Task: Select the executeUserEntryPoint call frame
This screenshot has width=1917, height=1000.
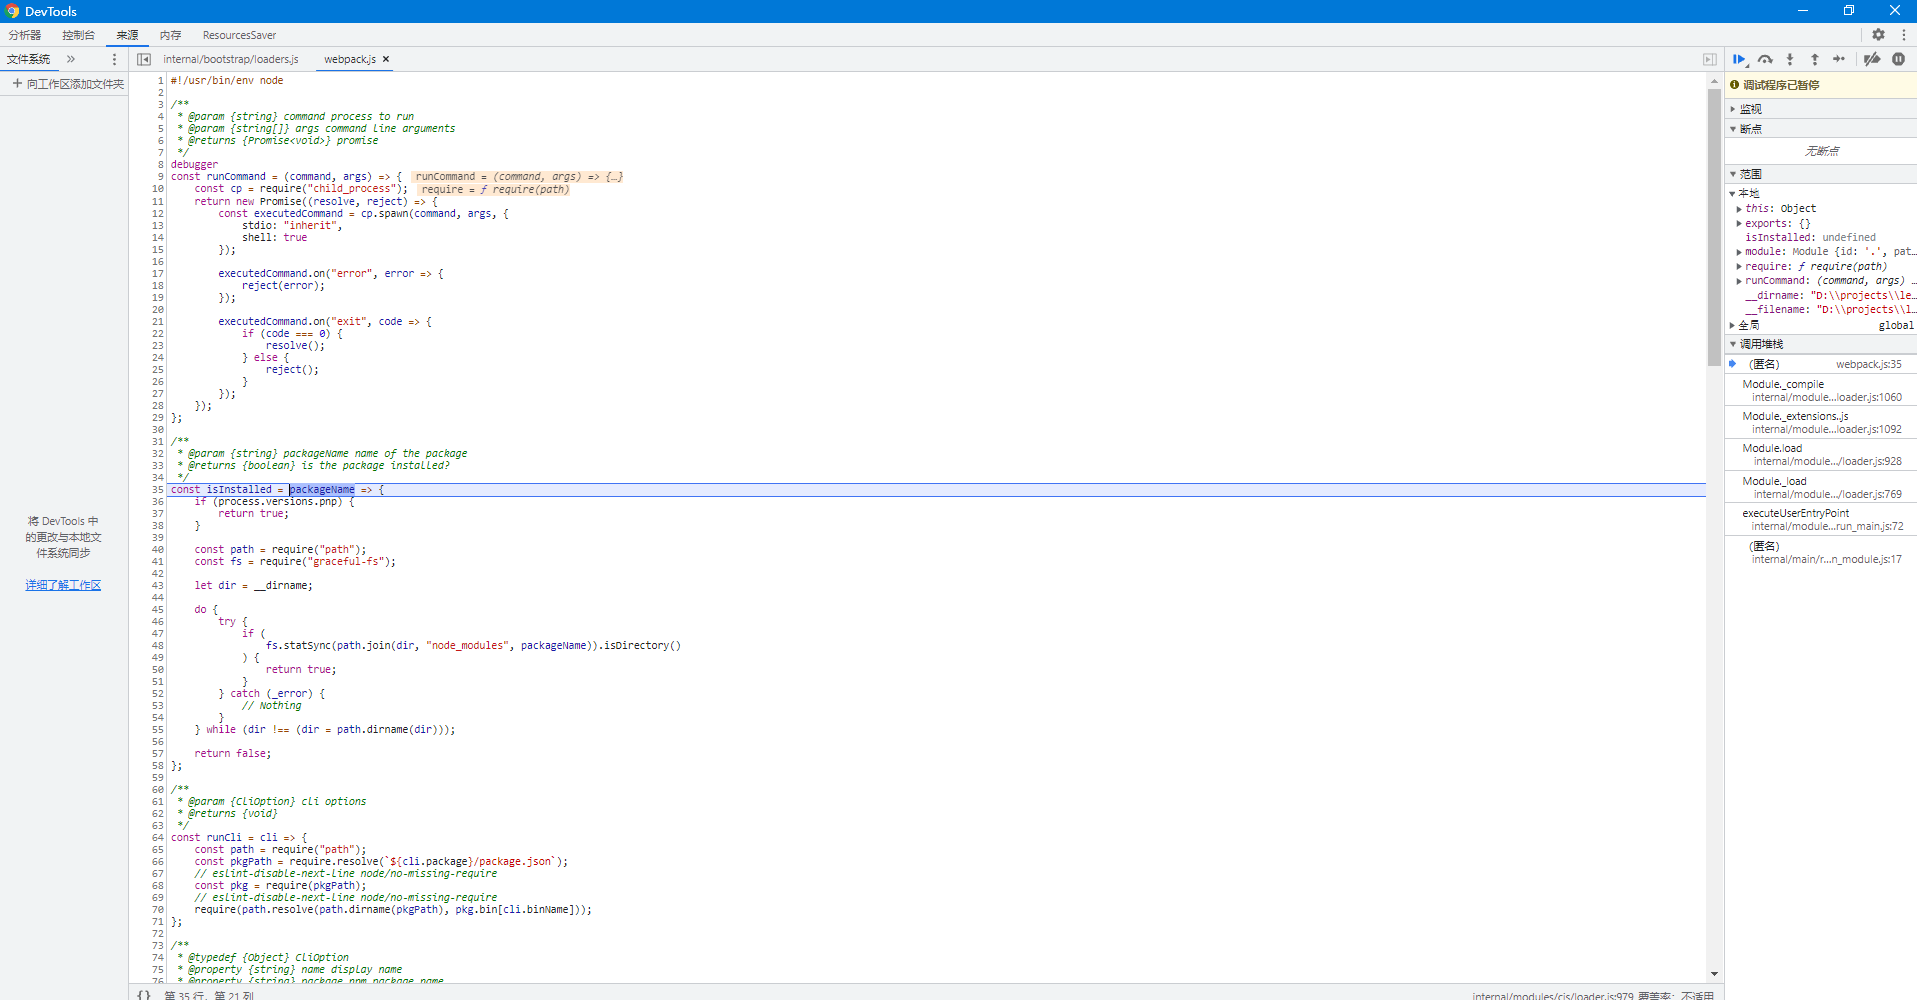Action: 1820,519
